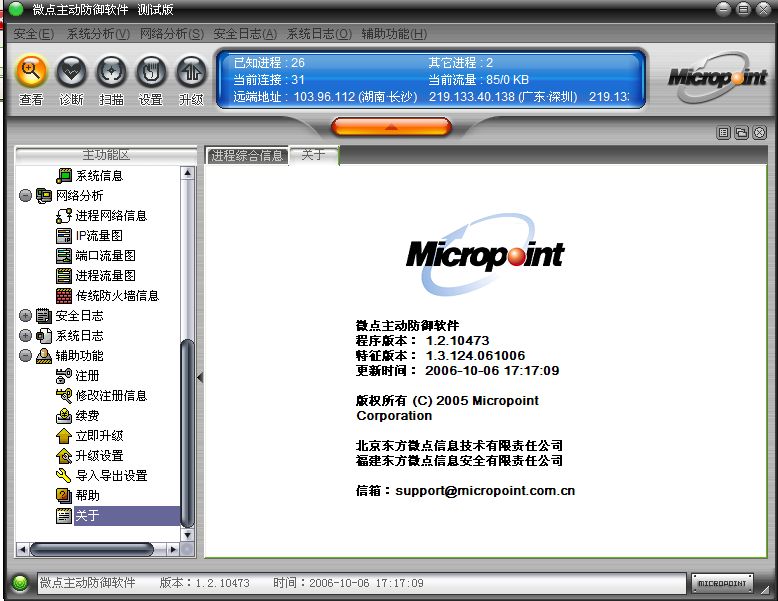Open the 诊断 diagnosis toolbar icon
Image resolution: width=778 pixels, height=601 pixels.
pos(71,72)
